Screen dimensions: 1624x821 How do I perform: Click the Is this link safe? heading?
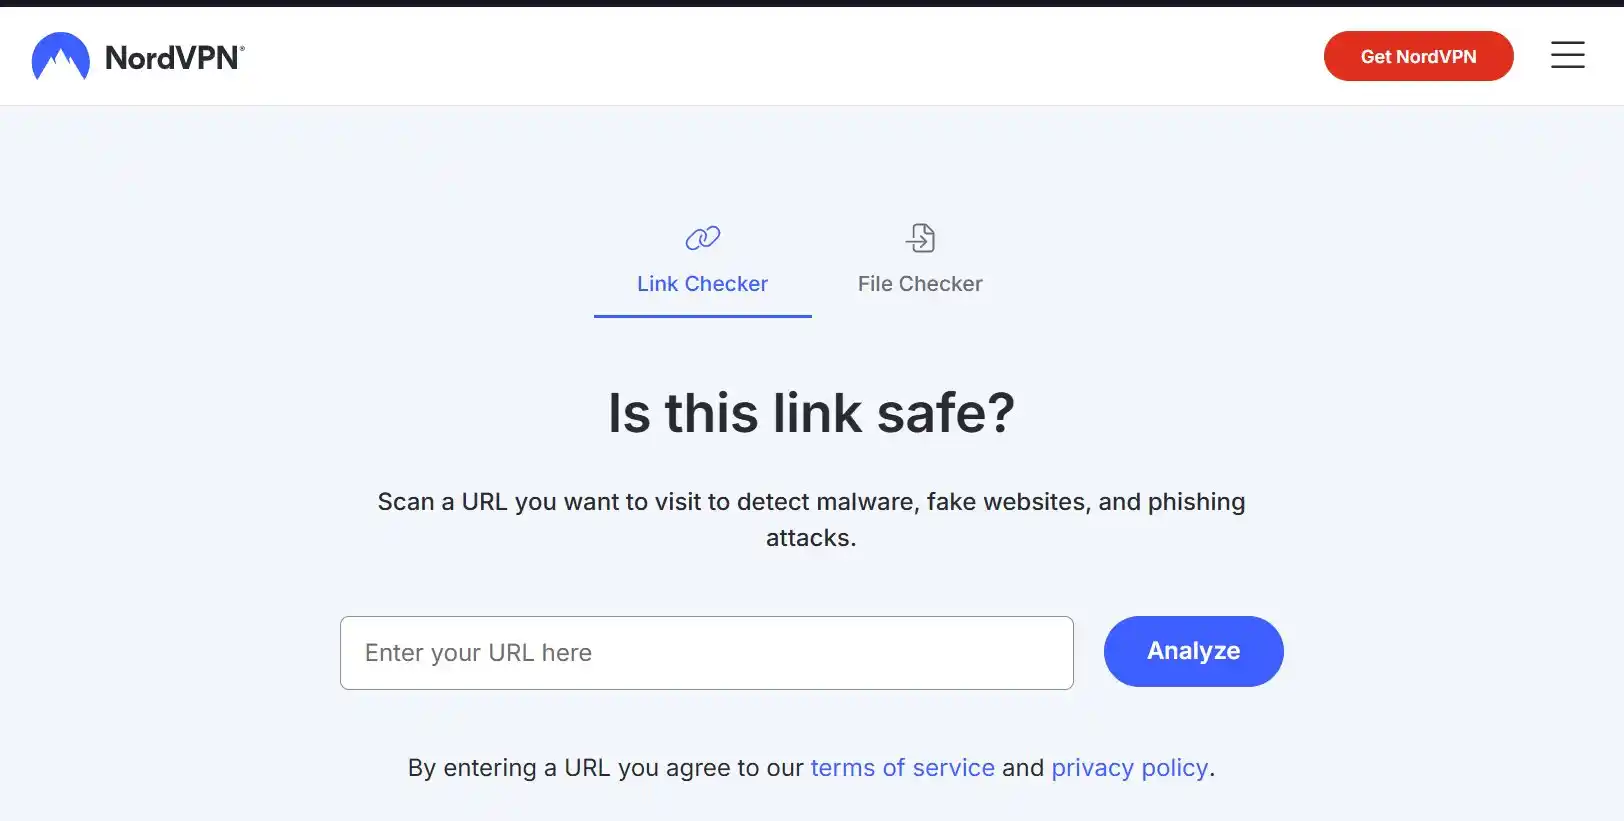(811, 413)
